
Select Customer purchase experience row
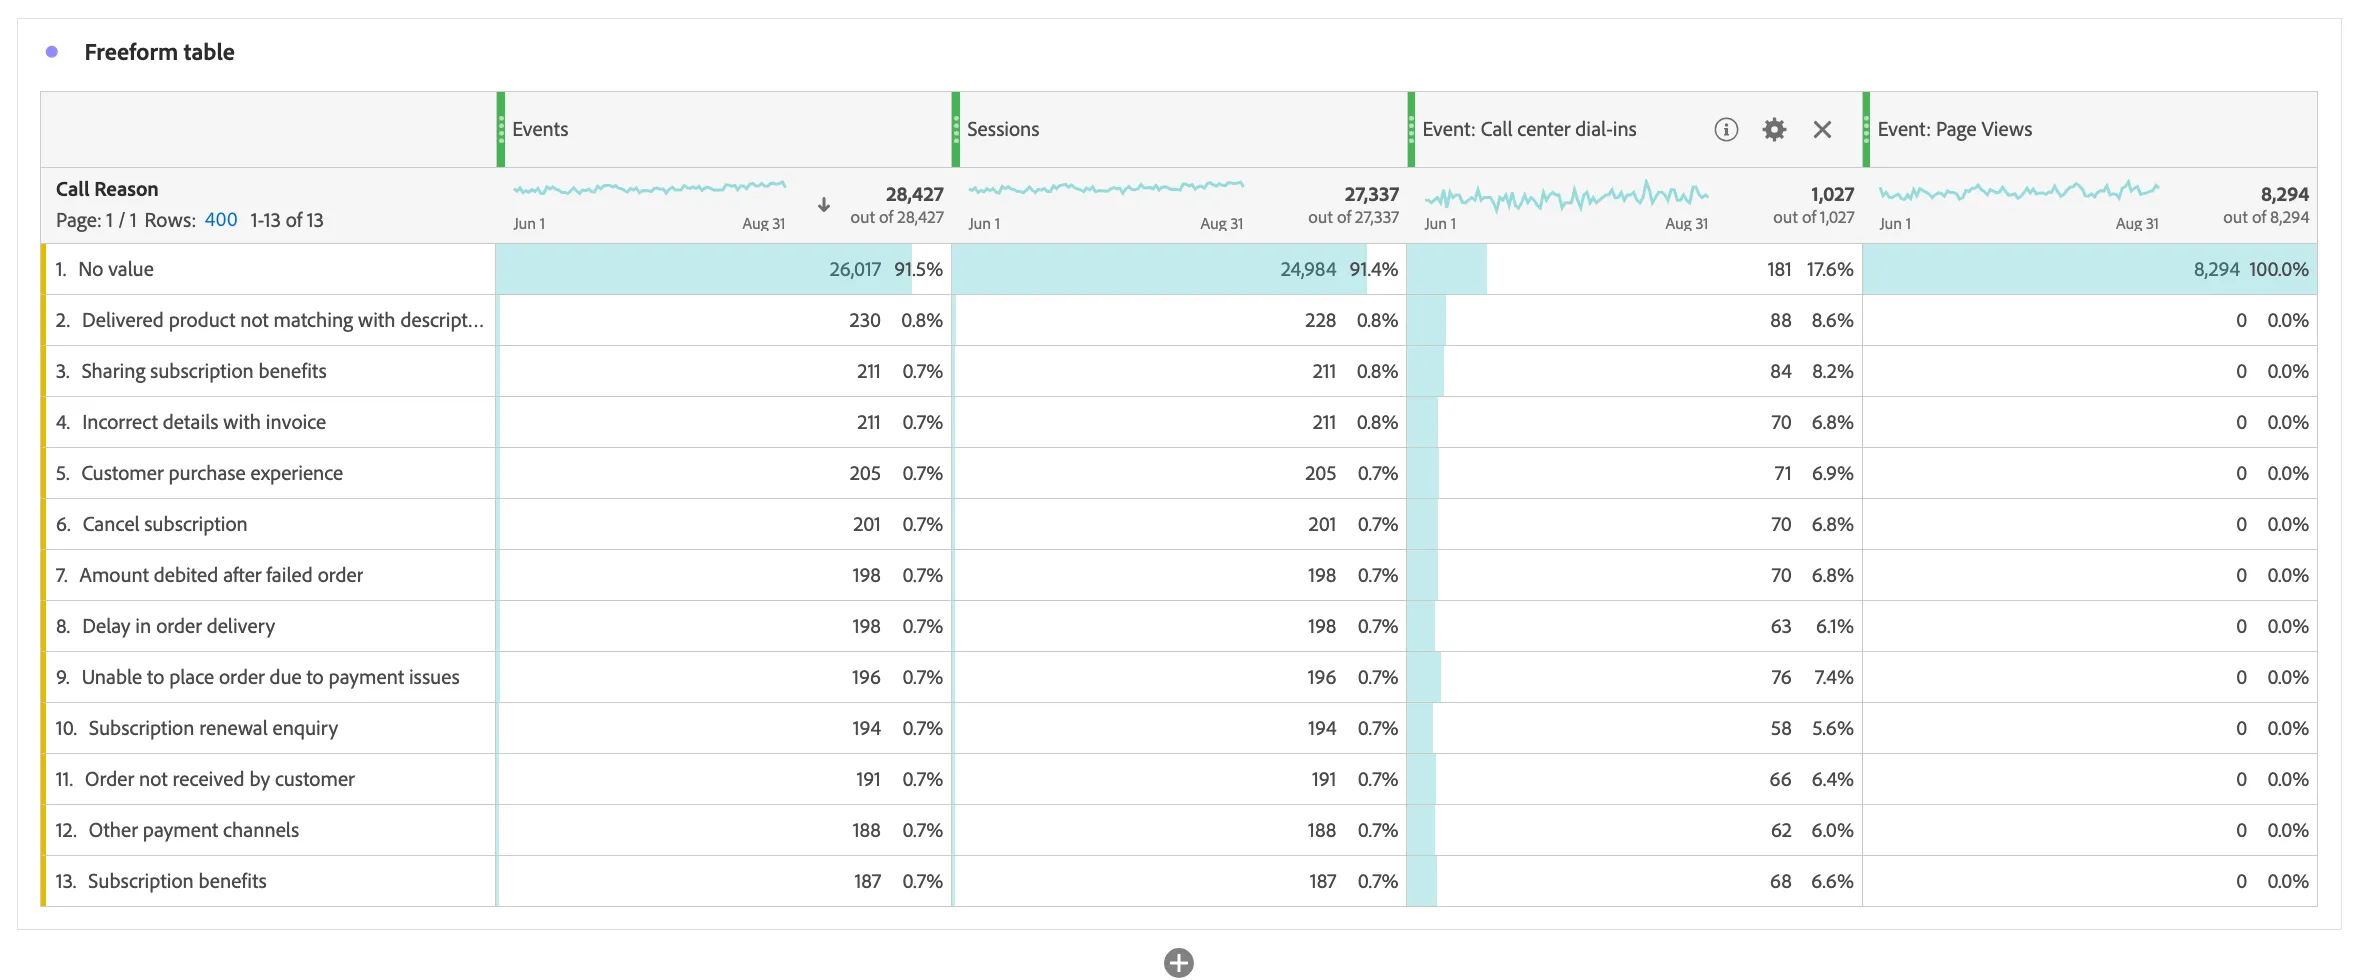tap(268, 473)
